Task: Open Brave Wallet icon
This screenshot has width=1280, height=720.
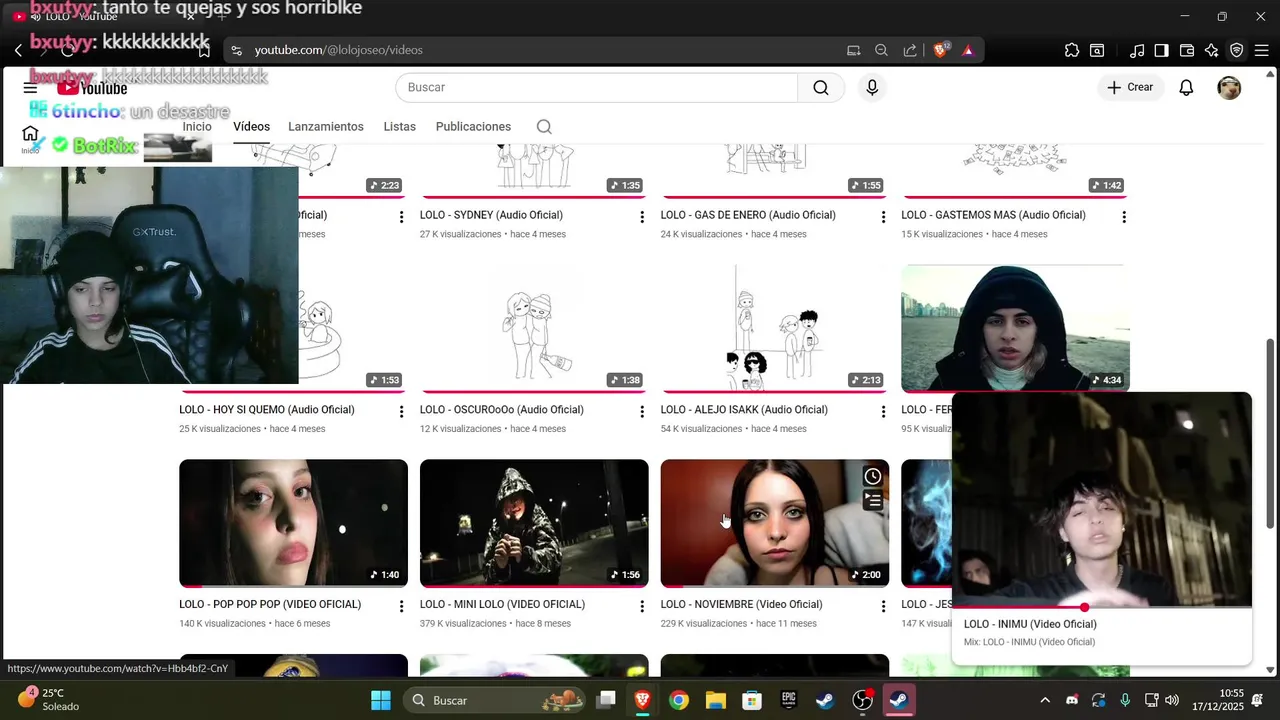Action: (x=1187, y=50)
